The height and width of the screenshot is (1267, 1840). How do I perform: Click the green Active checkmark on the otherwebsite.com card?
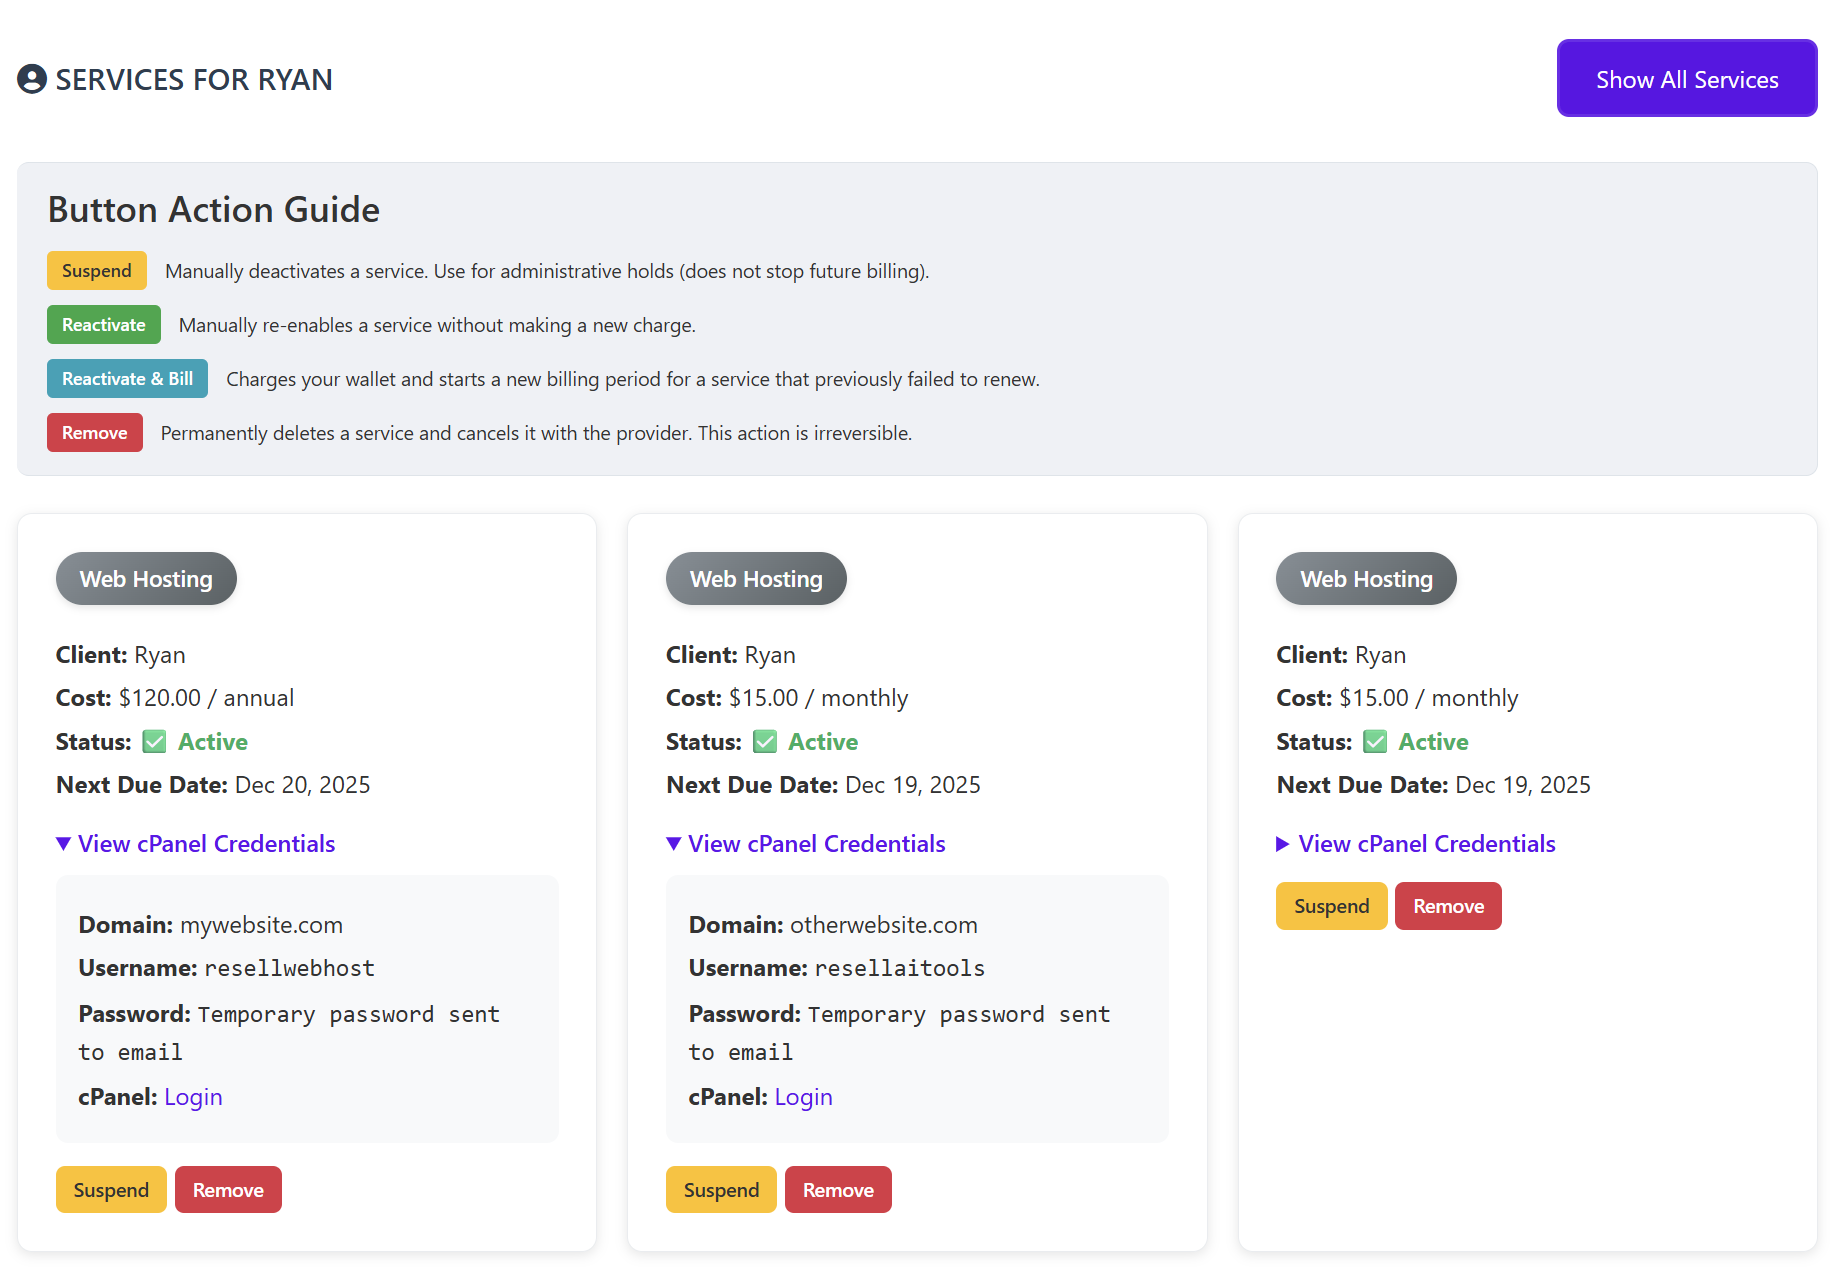point(764,741)
